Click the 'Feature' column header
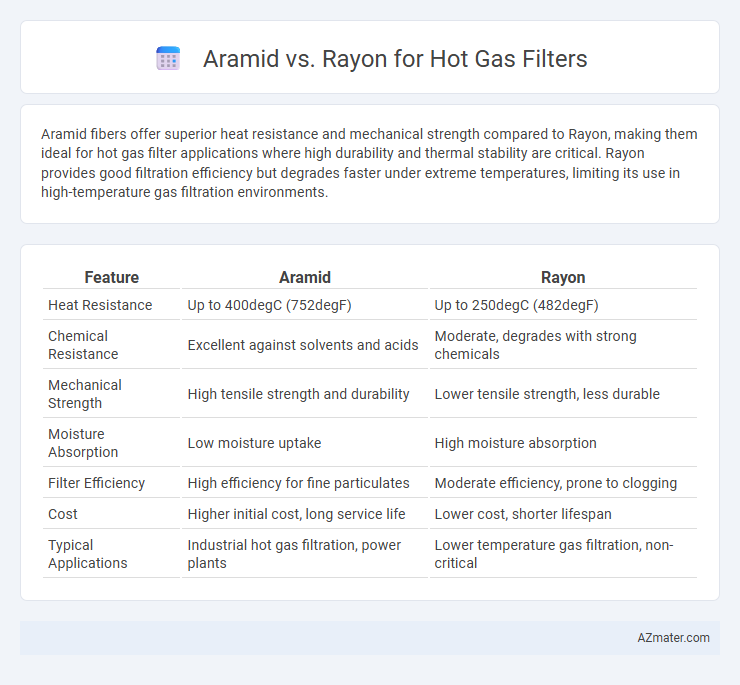 tap(111, 277)
